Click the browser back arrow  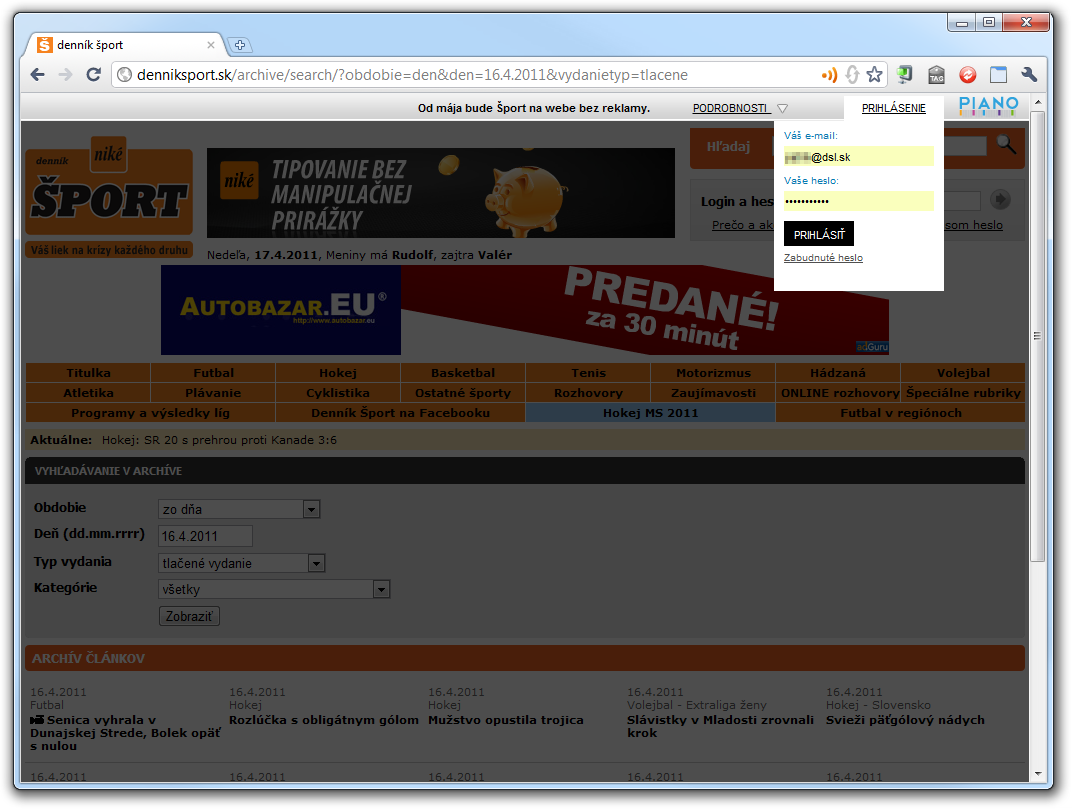click(37, 75)
